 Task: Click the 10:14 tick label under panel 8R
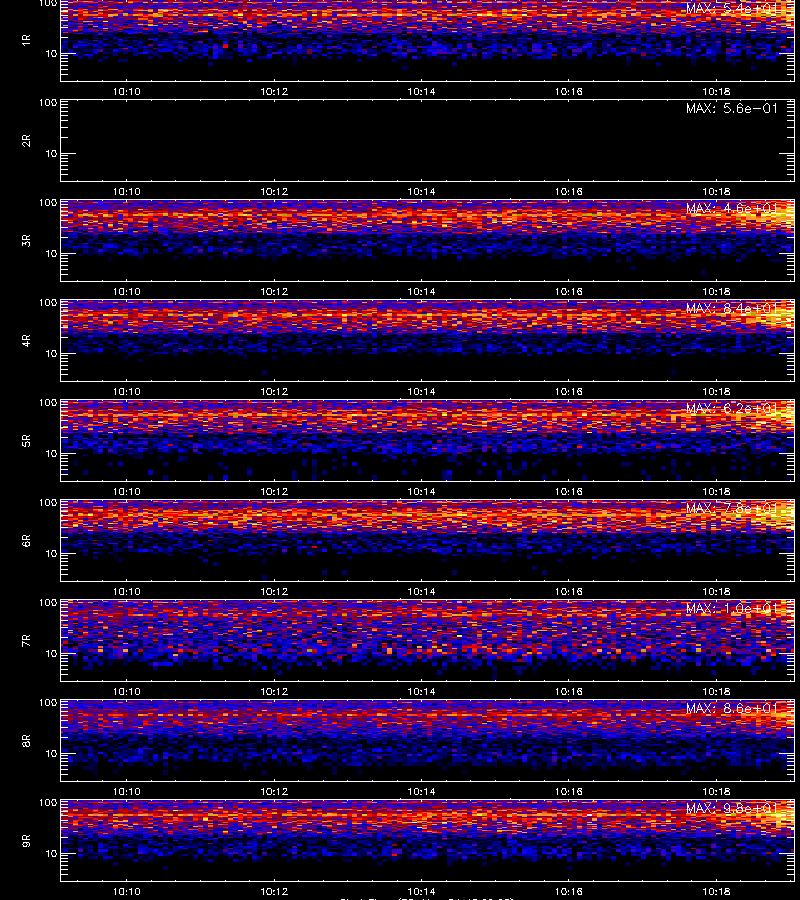click(x=421, y=791)
